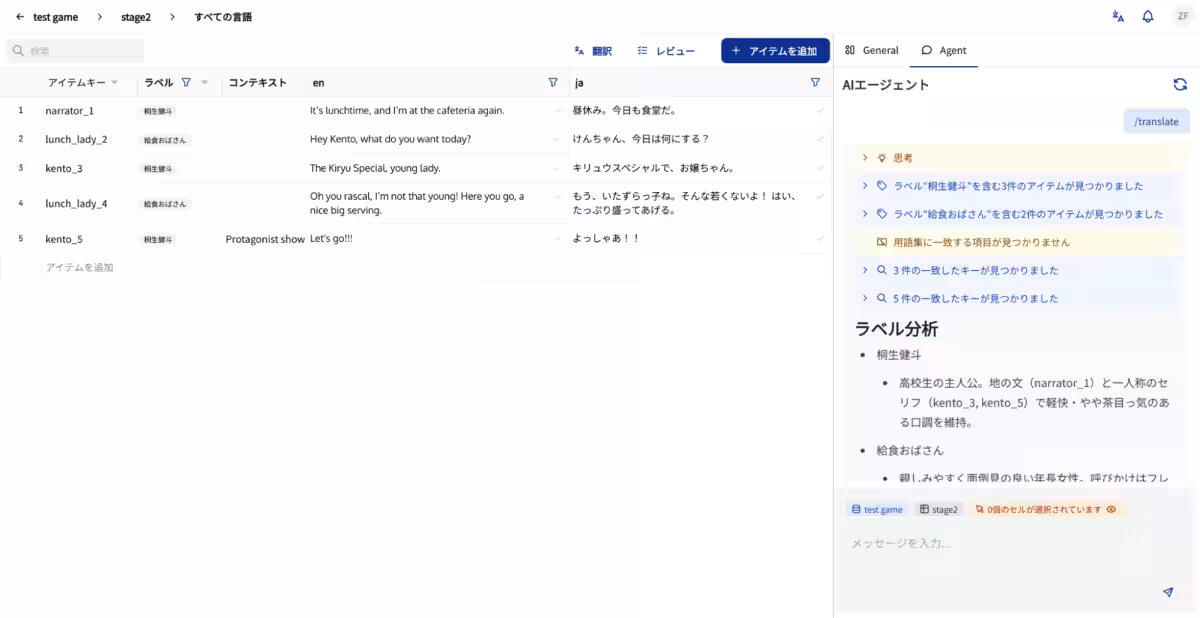Click the filter icon on the en column
The height and width of the screenshot is (618, 1200).
pos(553,82)
